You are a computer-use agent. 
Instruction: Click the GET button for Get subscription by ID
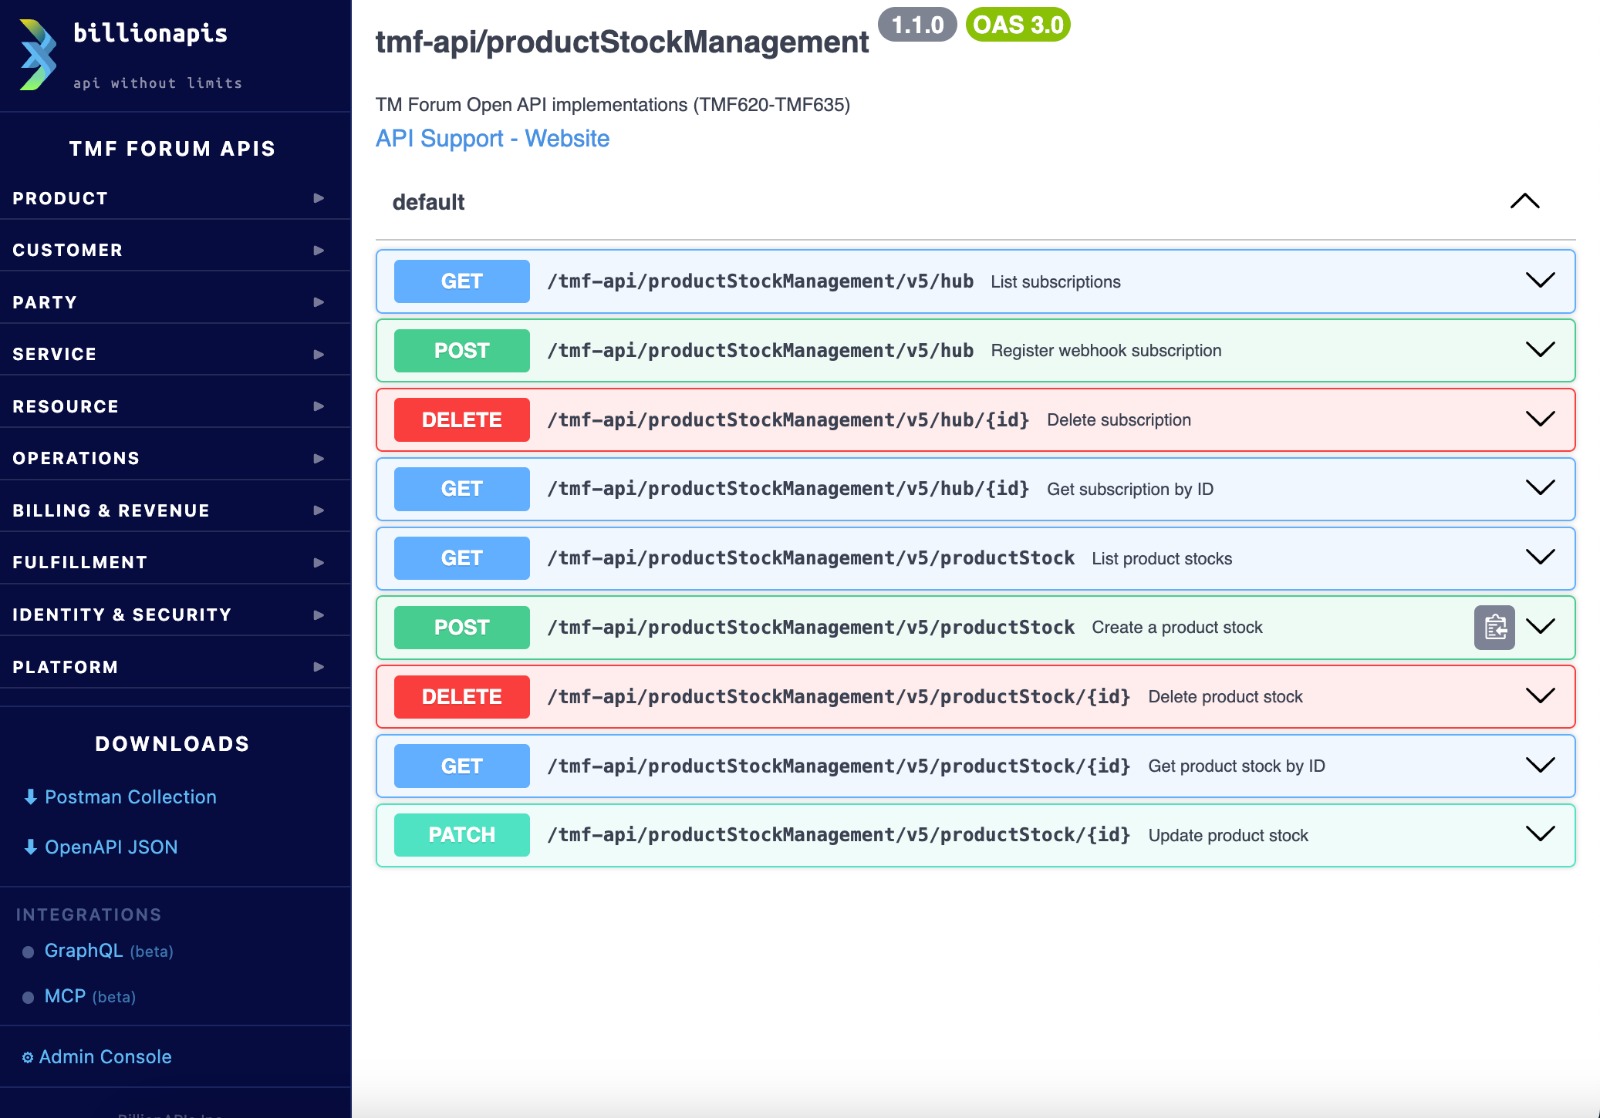(x=462, y=489)
